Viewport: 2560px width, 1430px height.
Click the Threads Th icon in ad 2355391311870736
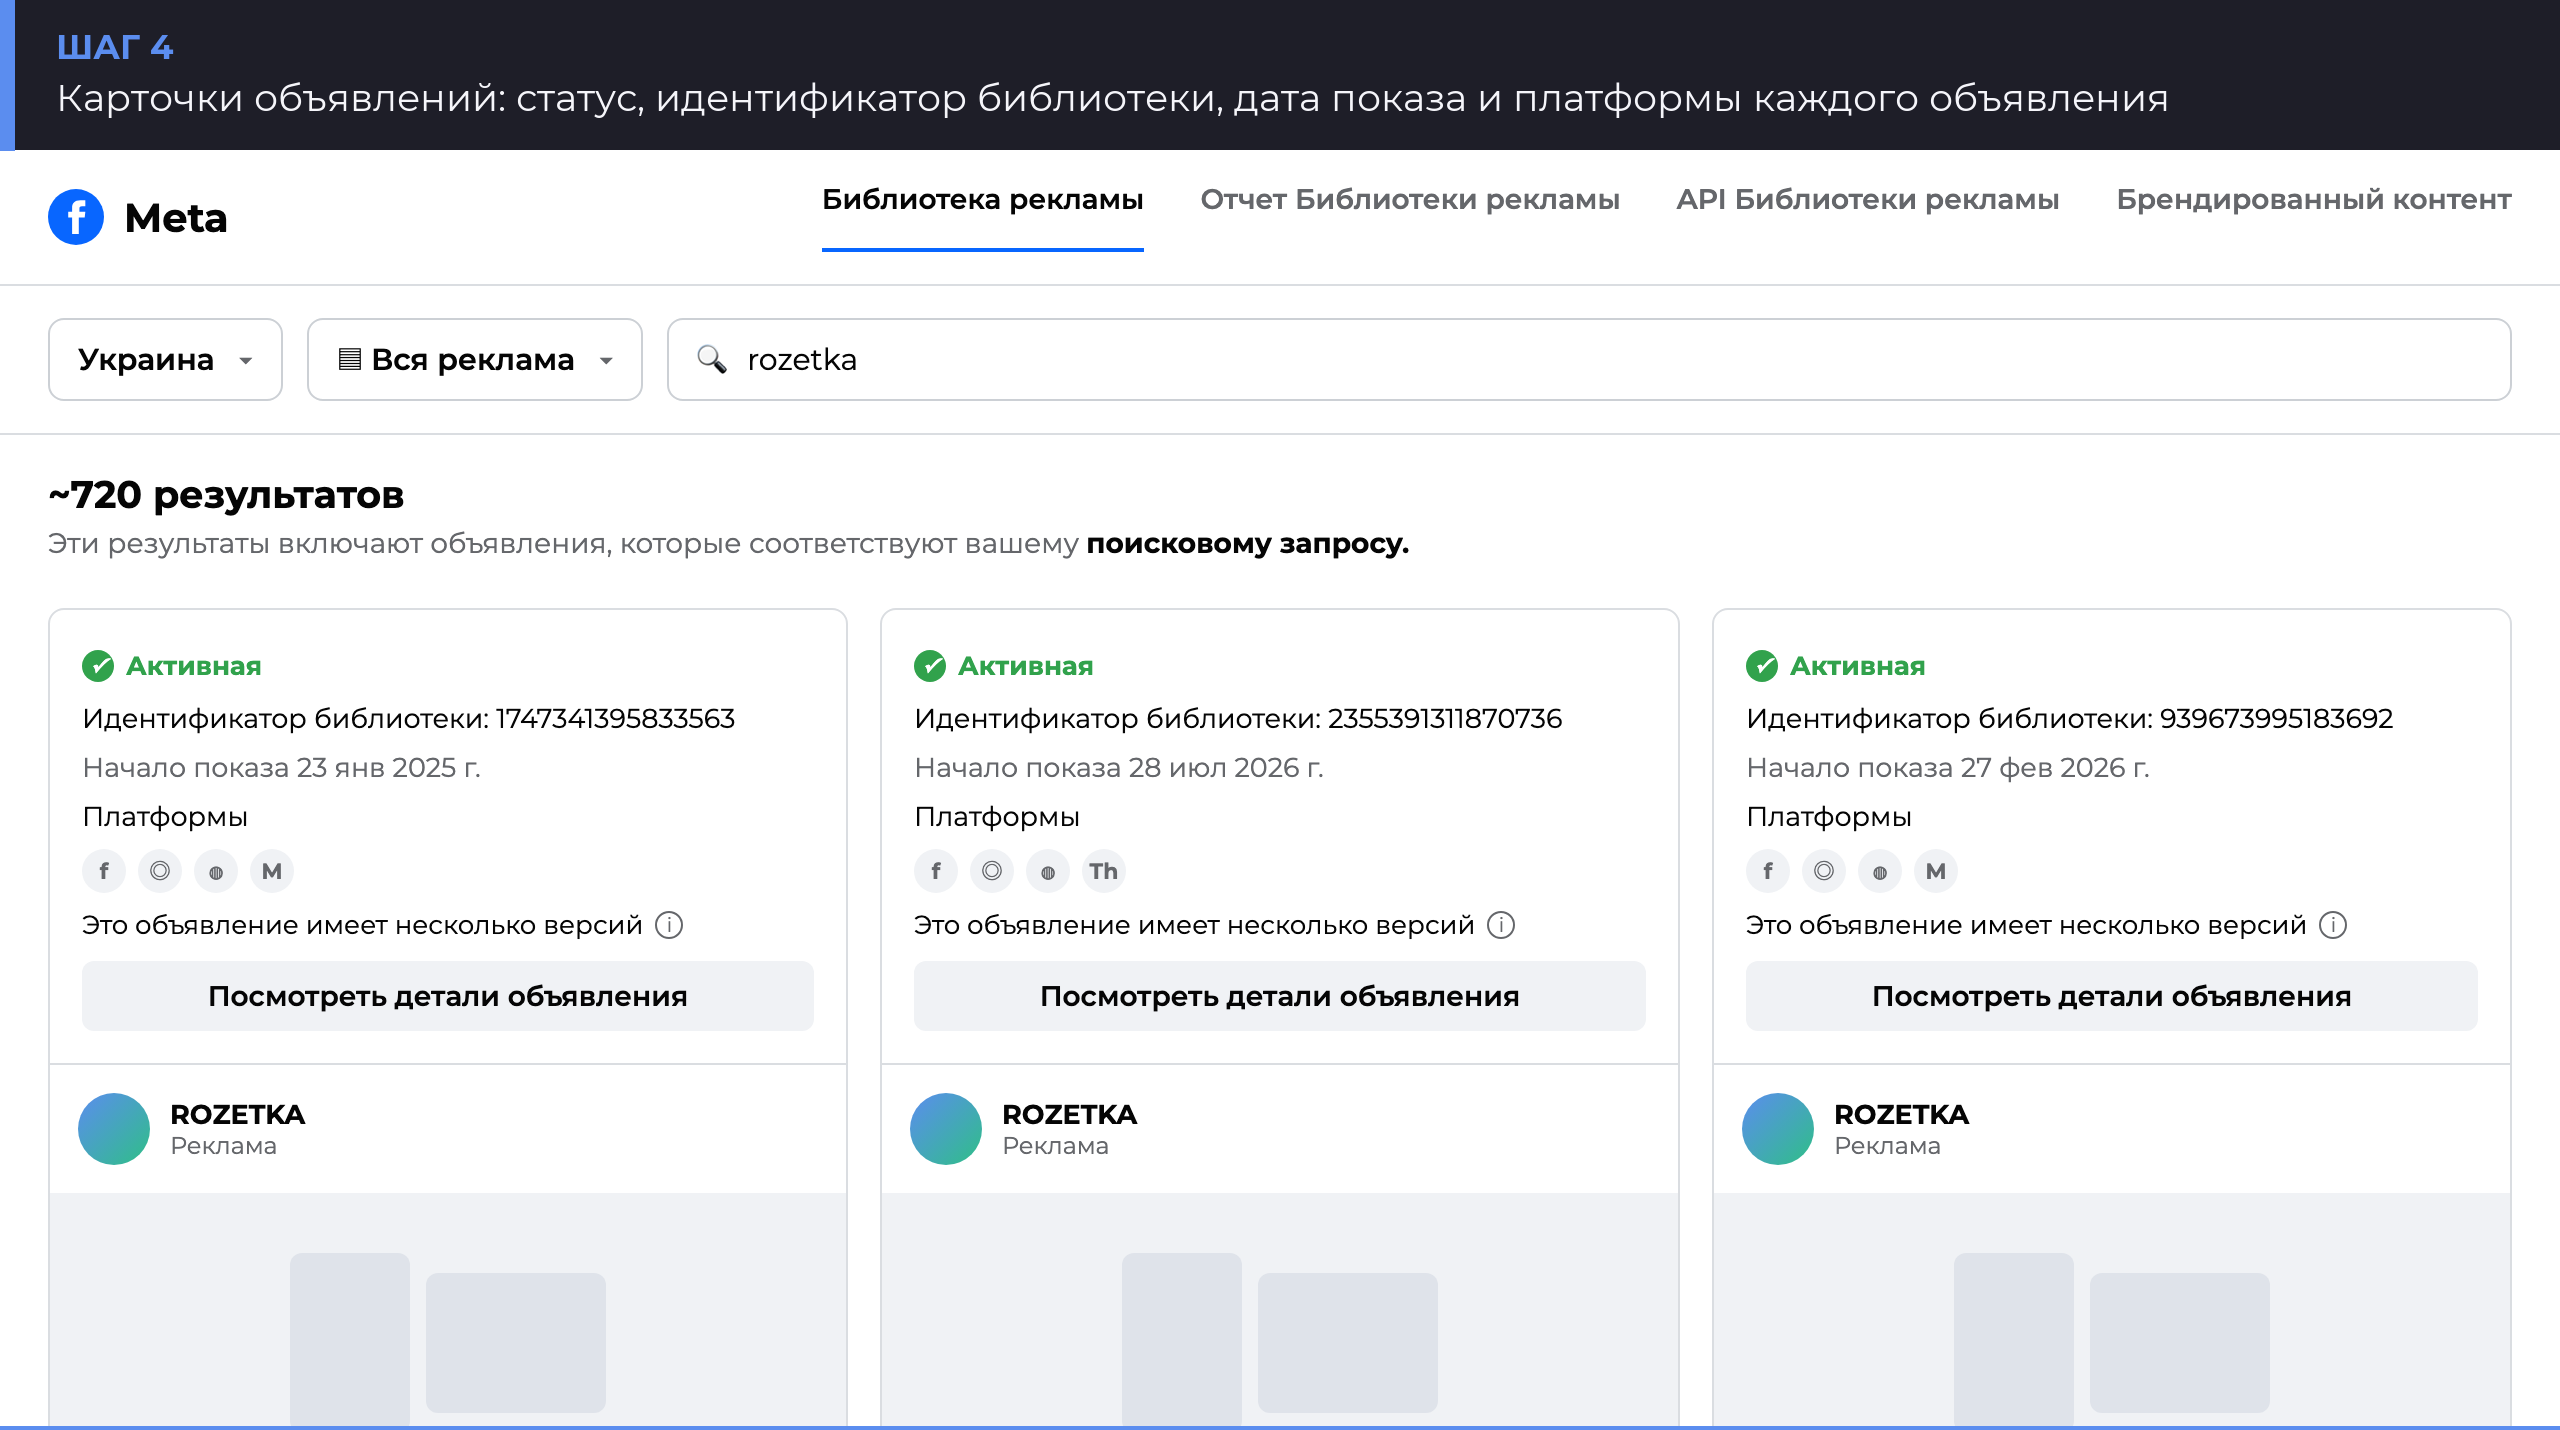point(1104,871)
